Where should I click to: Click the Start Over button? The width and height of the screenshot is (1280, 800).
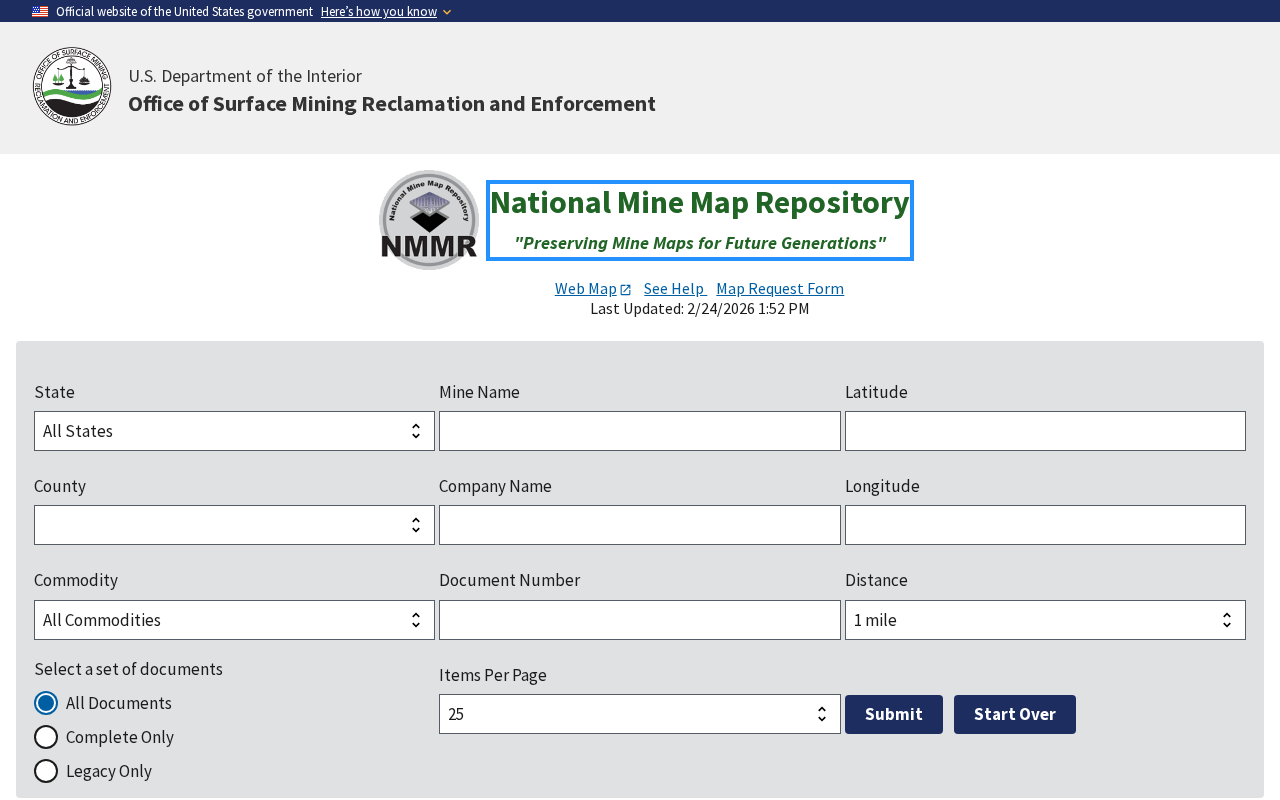point(1014,714)
